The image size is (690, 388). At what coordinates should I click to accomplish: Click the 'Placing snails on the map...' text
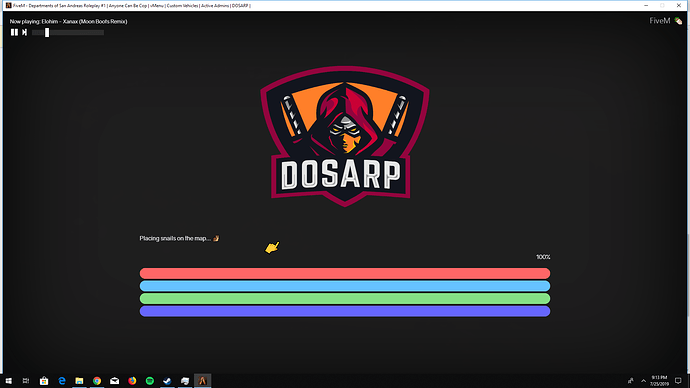click(175, 238)
